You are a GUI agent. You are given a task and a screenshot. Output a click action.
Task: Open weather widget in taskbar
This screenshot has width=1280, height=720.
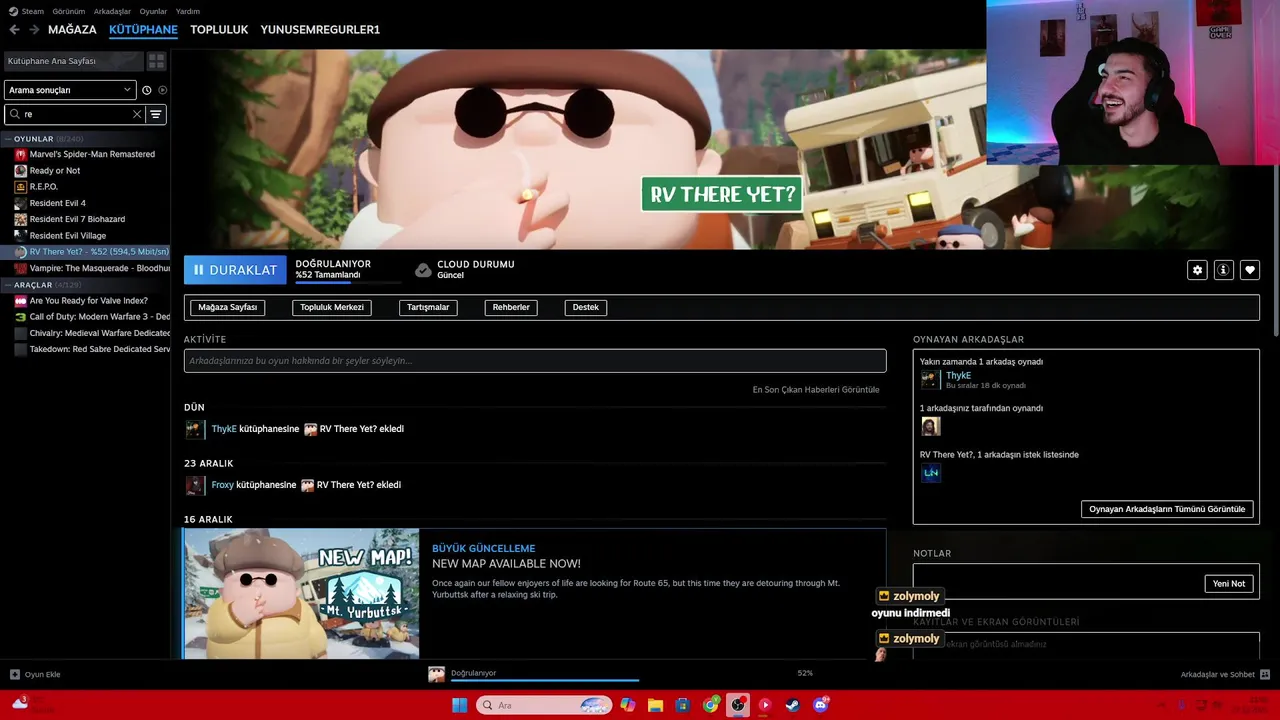[x=20, y=704]
